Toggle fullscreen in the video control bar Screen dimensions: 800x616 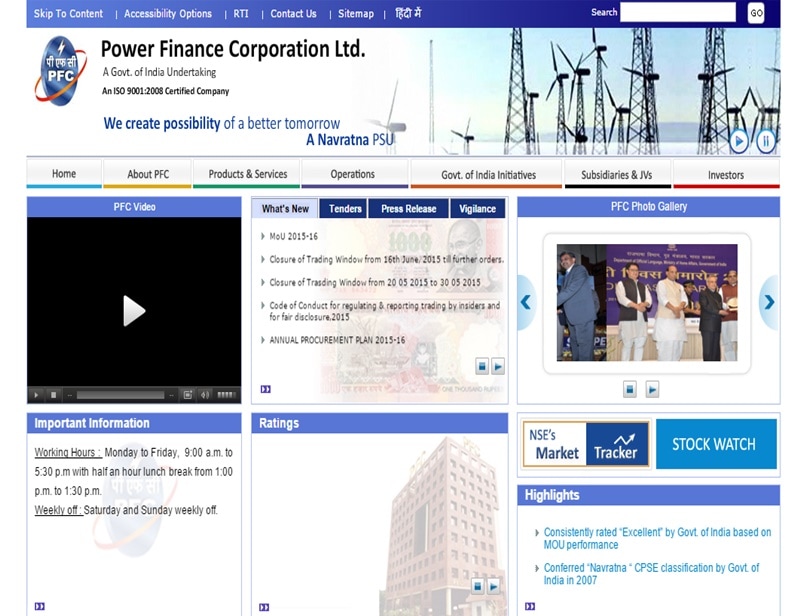coord(187,395)
